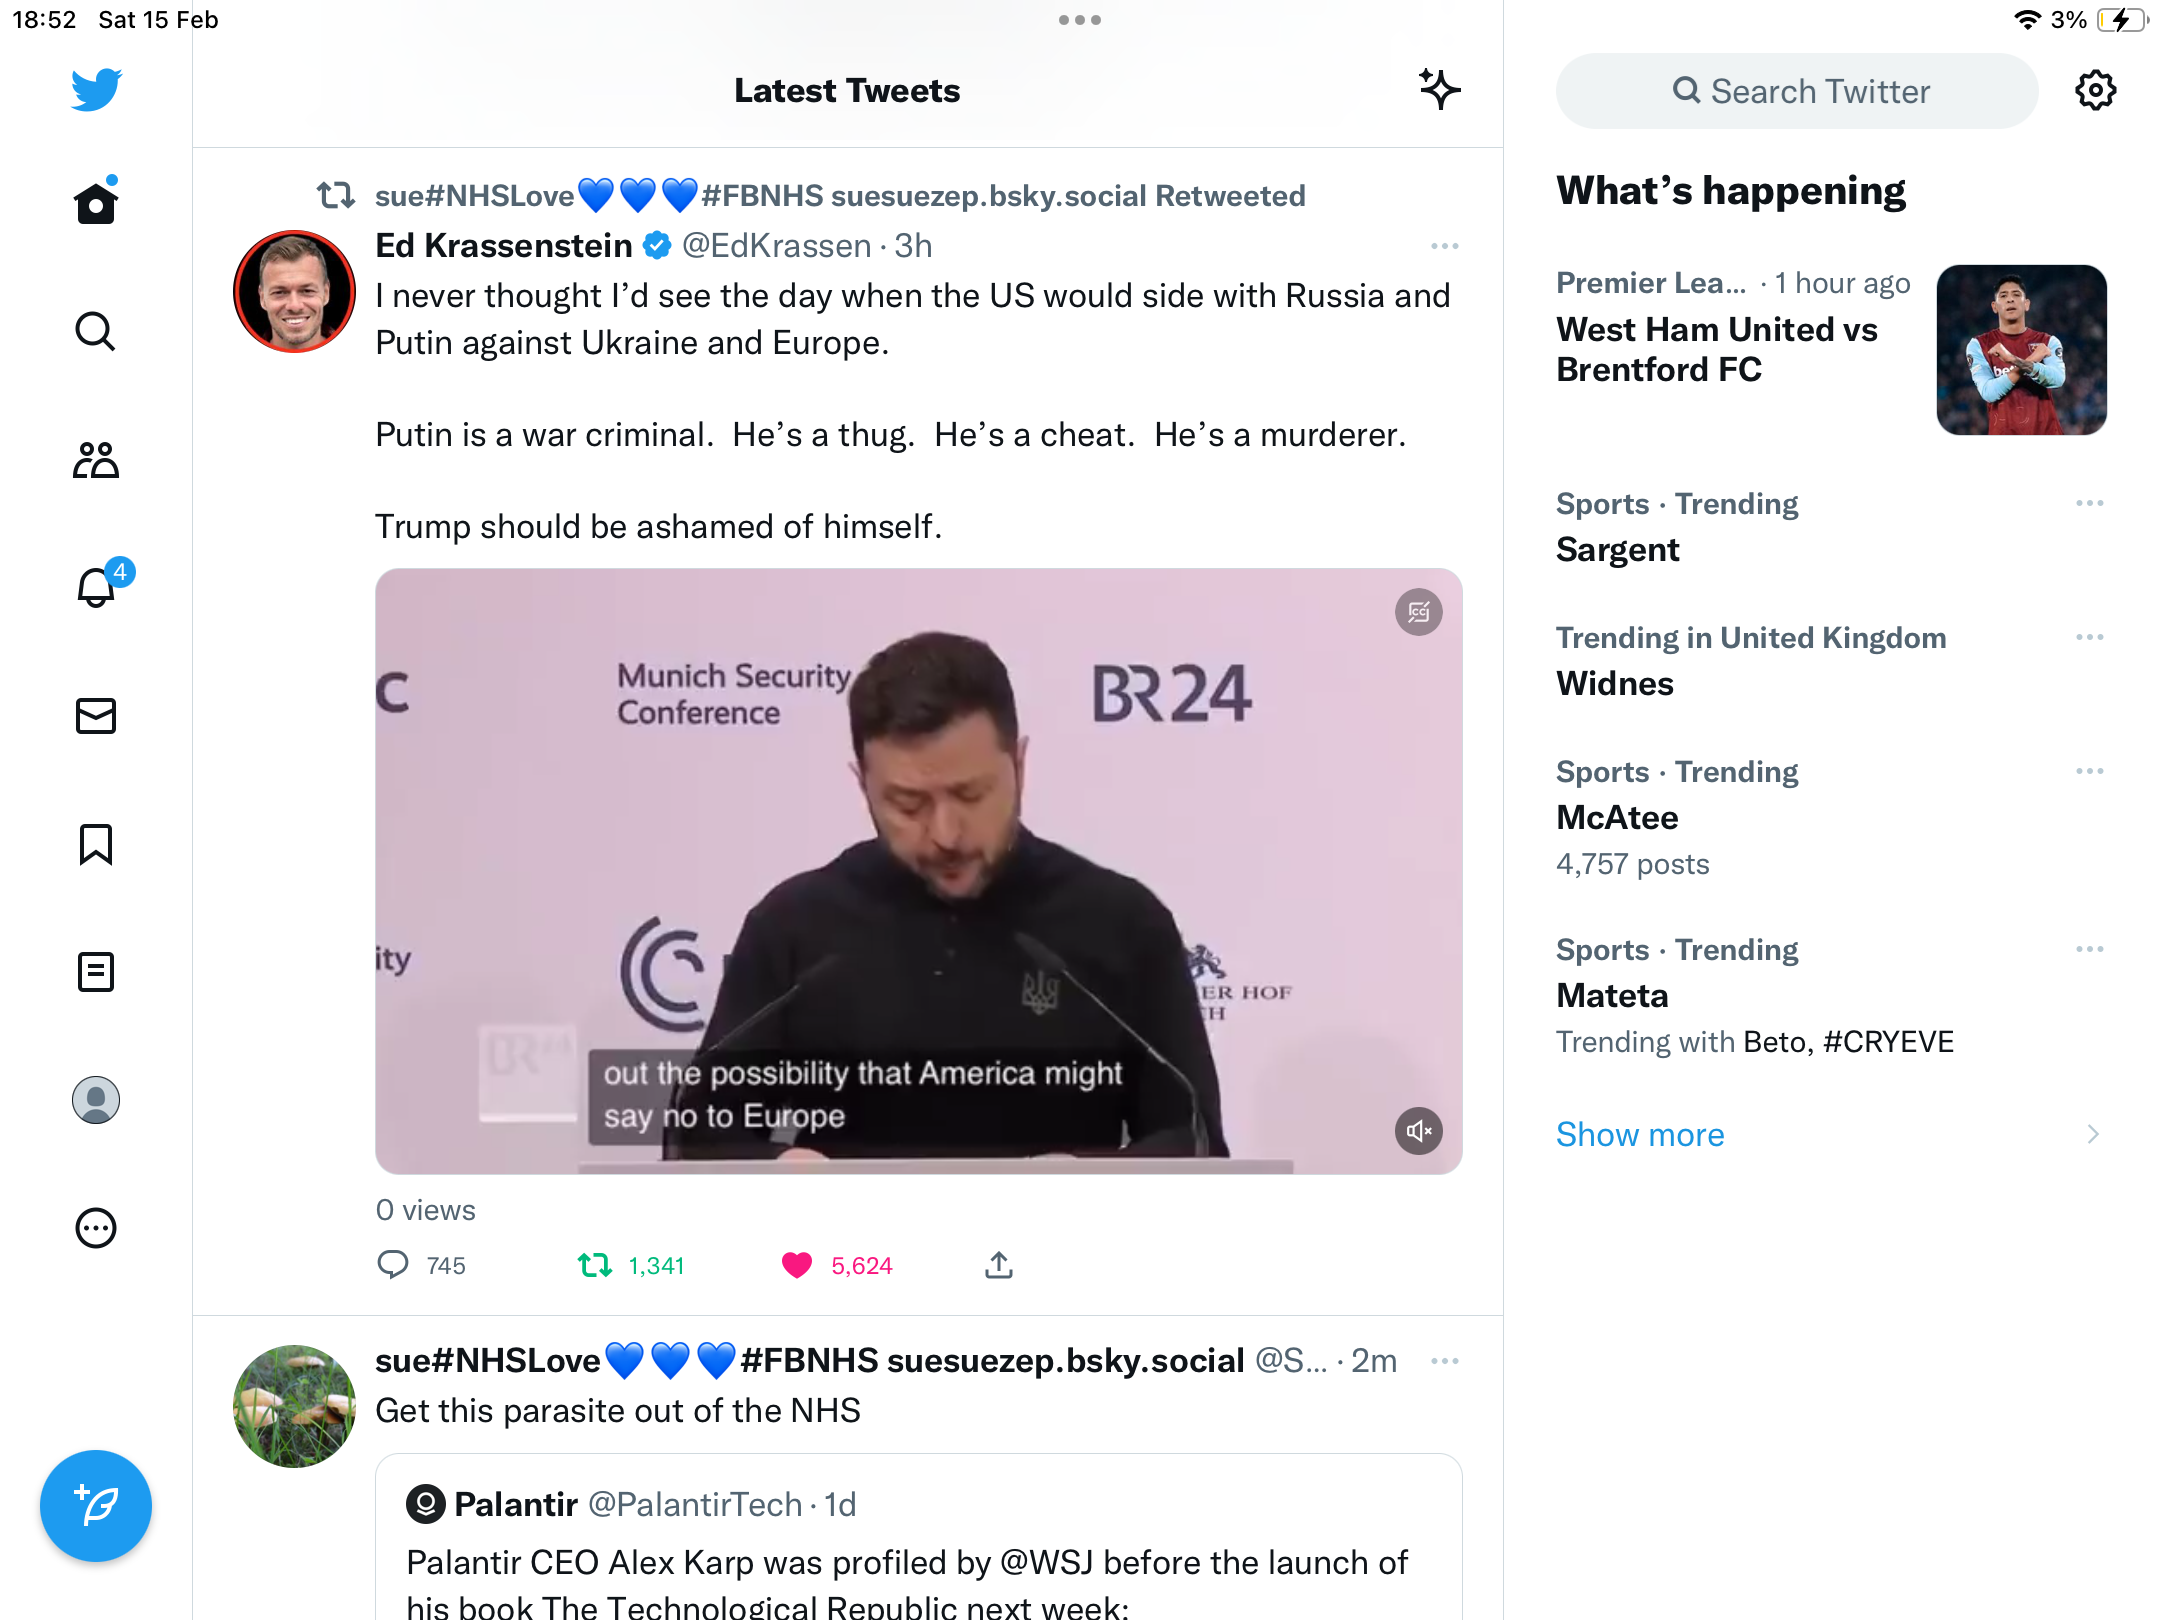The width and height of the screenshot is (2160, 1620).
Task: Reply to Ed Krassenstein tweet (745)
Action: pos(421,1265)
